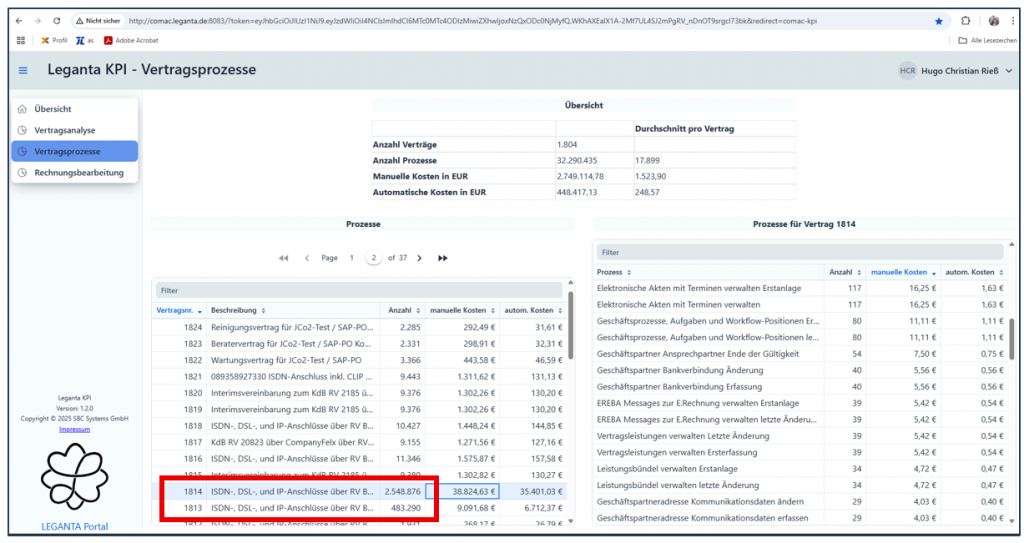Toggle the hamburger sidebar menu

click(x=23, y=70)
